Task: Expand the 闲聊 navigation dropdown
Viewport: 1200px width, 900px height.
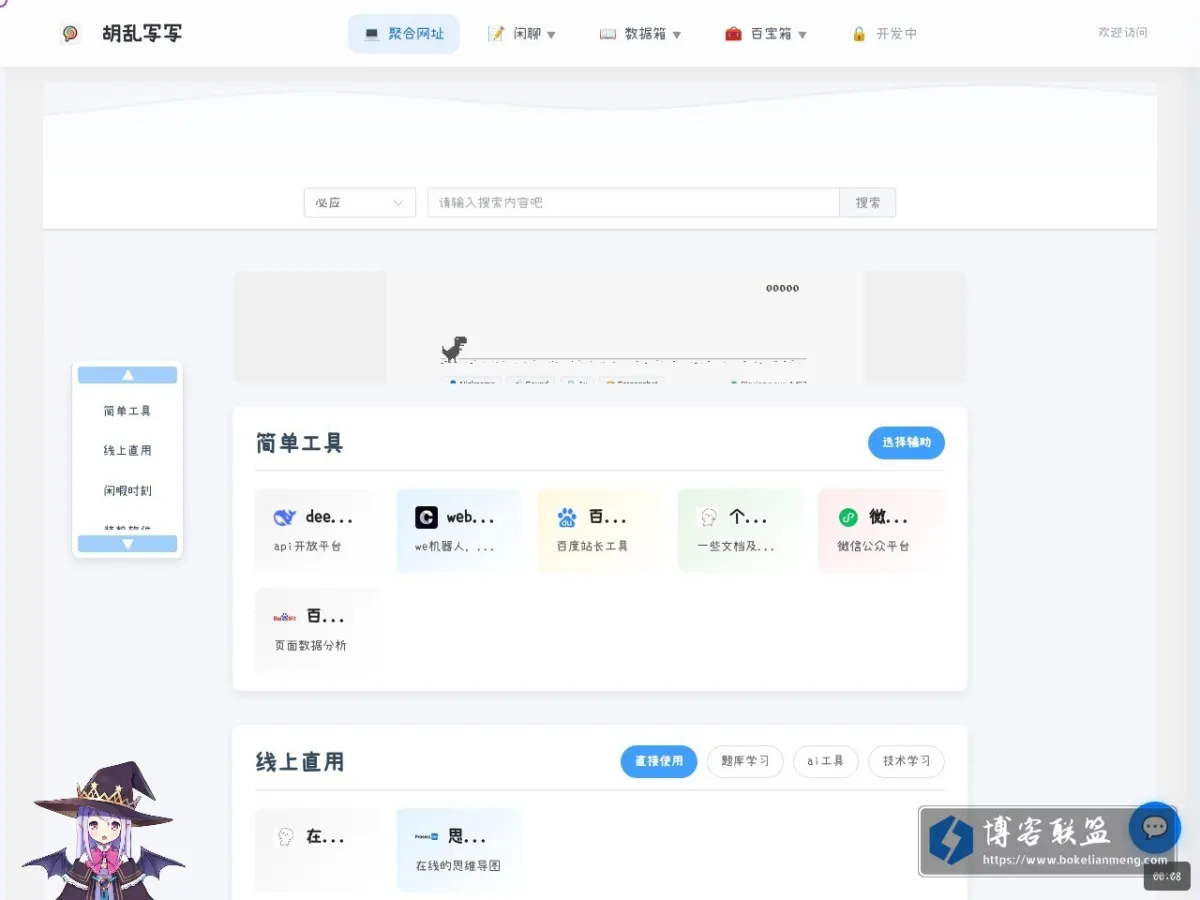Action: coord(521,34)
